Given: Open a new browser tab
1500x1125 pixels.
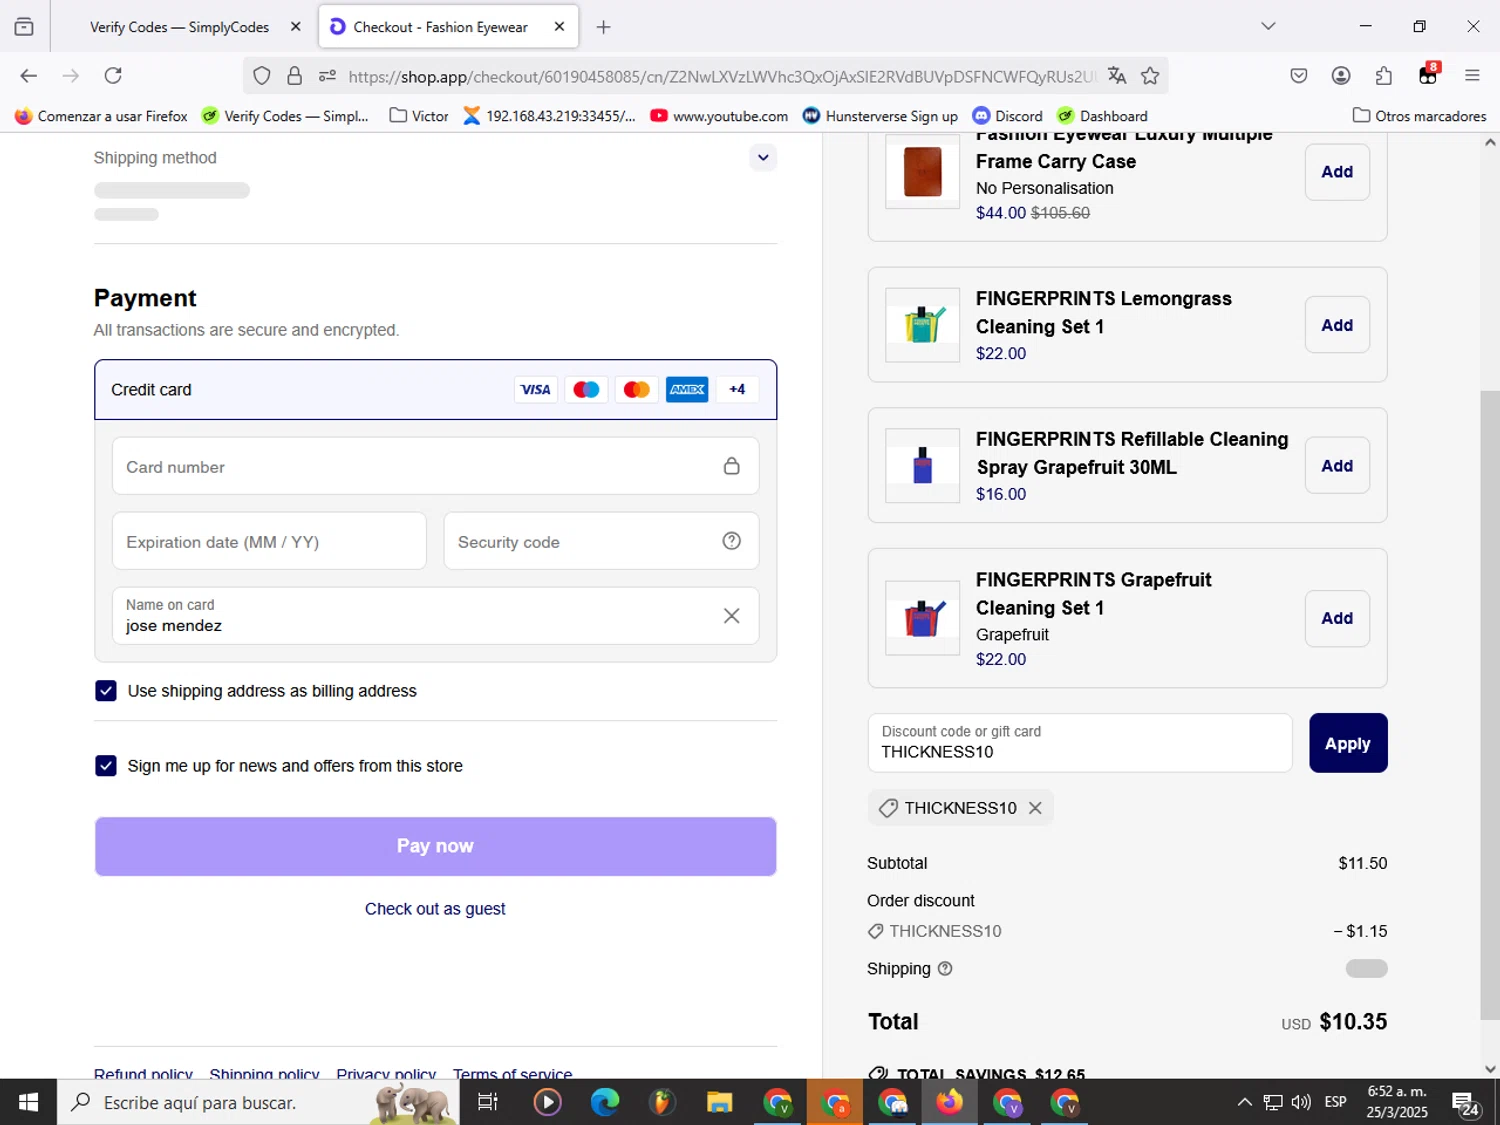Looking at the screenshot, I should tap(603, 27).
